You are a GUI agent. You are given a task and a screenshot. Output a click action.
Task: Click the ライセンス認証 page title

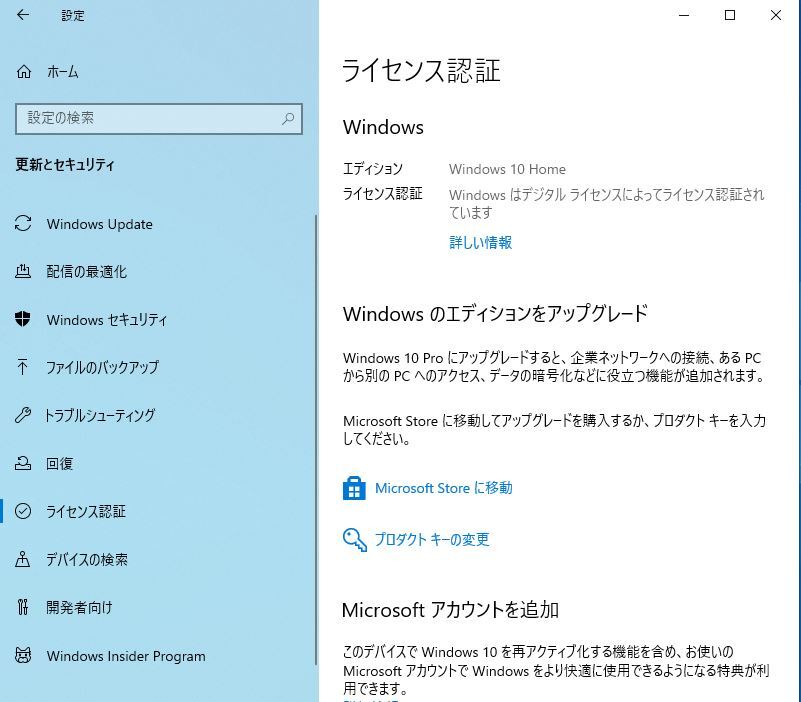point(421,70)
